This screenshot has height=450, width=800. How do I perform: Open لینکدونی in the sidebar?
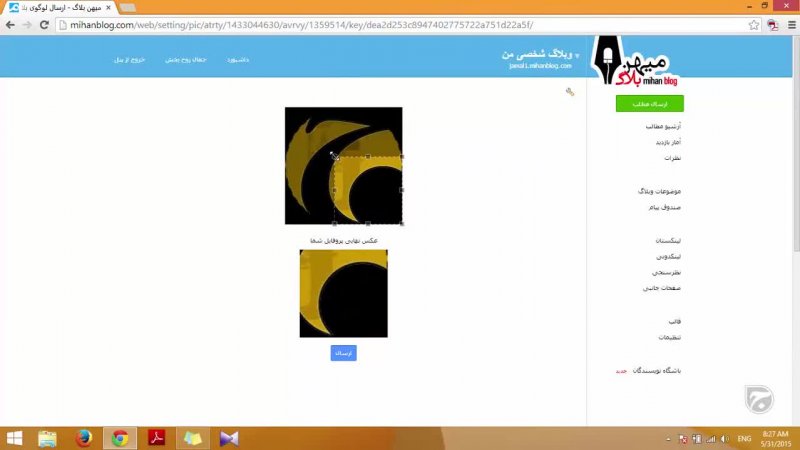point(668,256)
